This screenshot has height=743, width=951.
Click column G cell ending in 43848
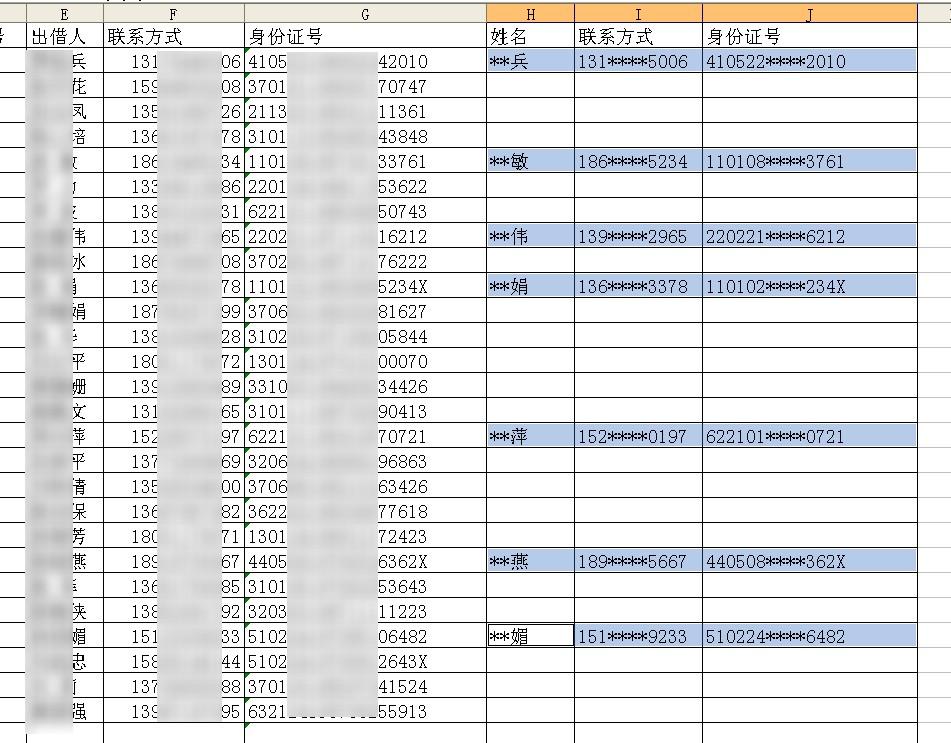tap(365, 136)
